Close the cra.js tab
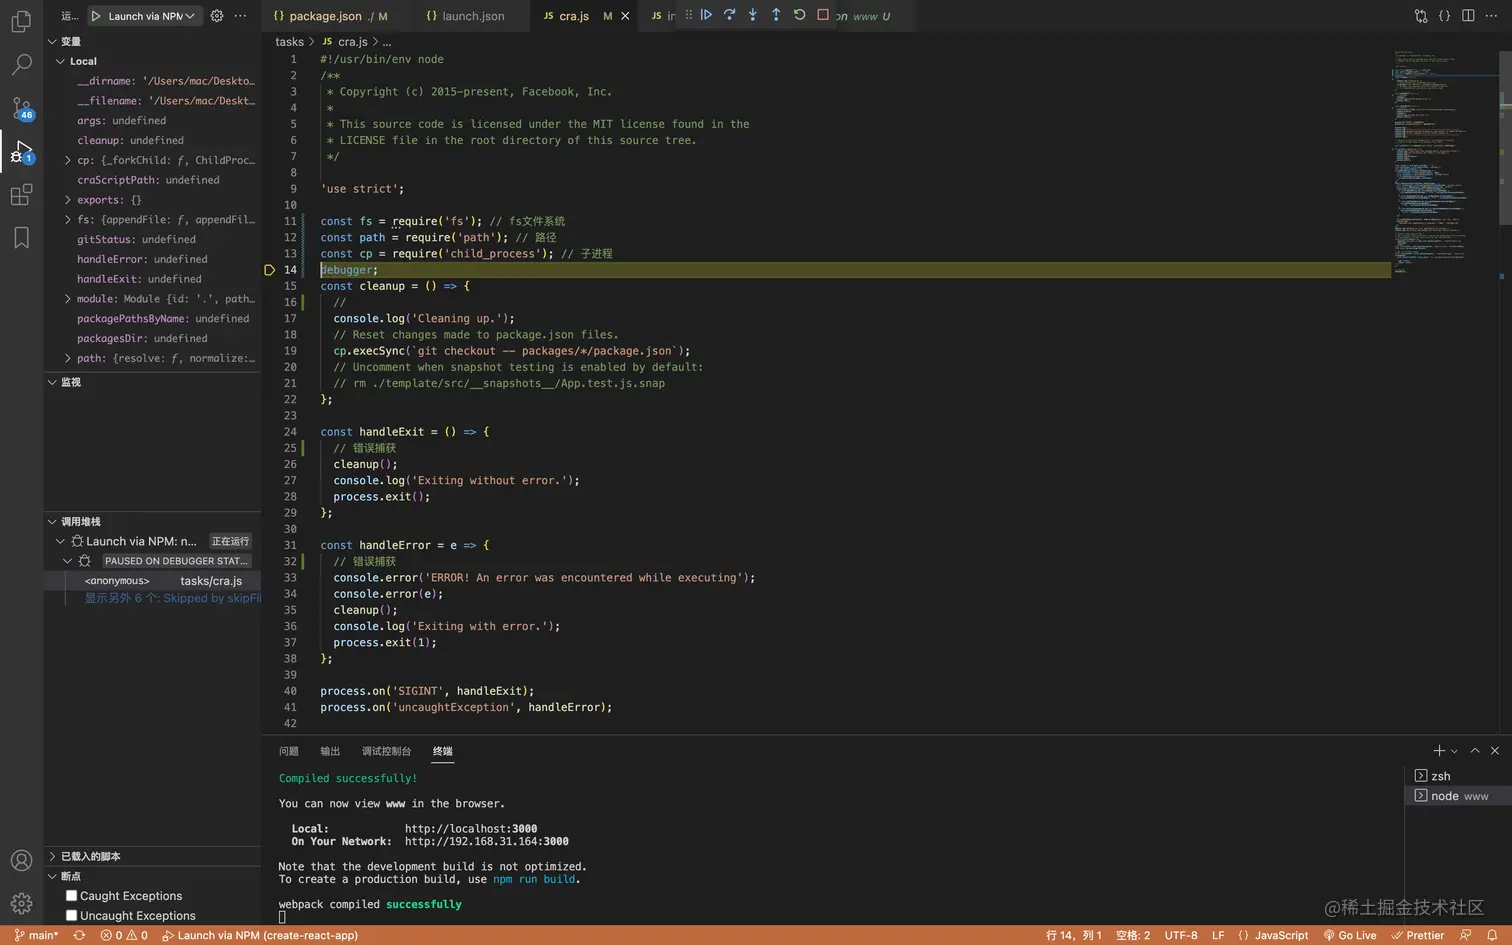This screenshot has height=945, width=1512. (x=625, y=16)
